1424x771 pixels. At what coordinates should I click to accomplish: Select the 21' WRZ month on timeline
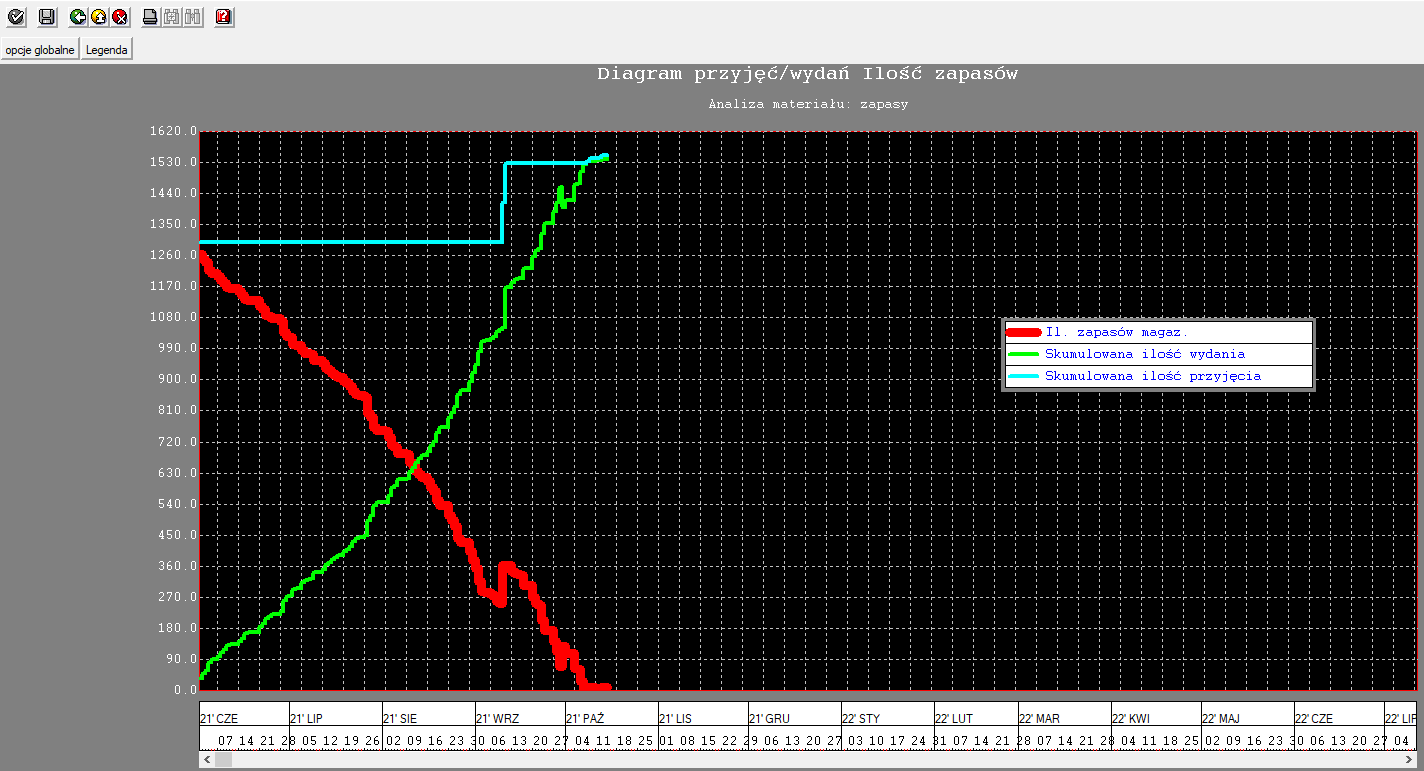pyautogui.click(x=498, y=718)
